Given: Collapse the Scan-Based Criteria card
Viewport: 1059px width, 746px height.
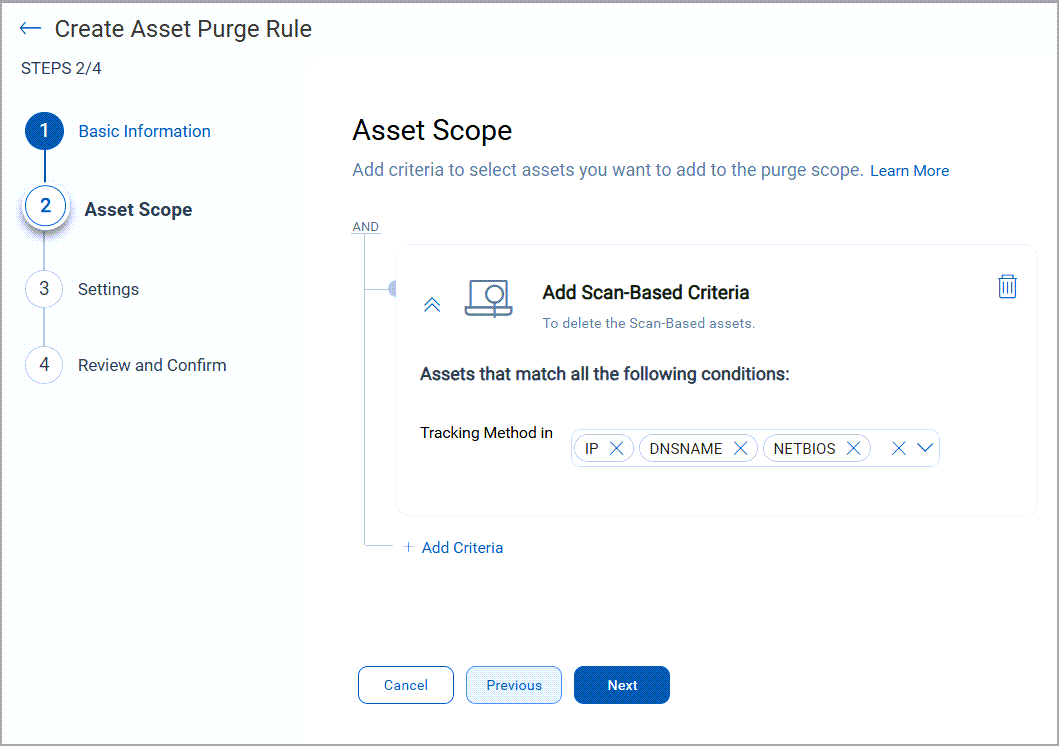Looking at the screenshot, I should (x=432, y=304).
